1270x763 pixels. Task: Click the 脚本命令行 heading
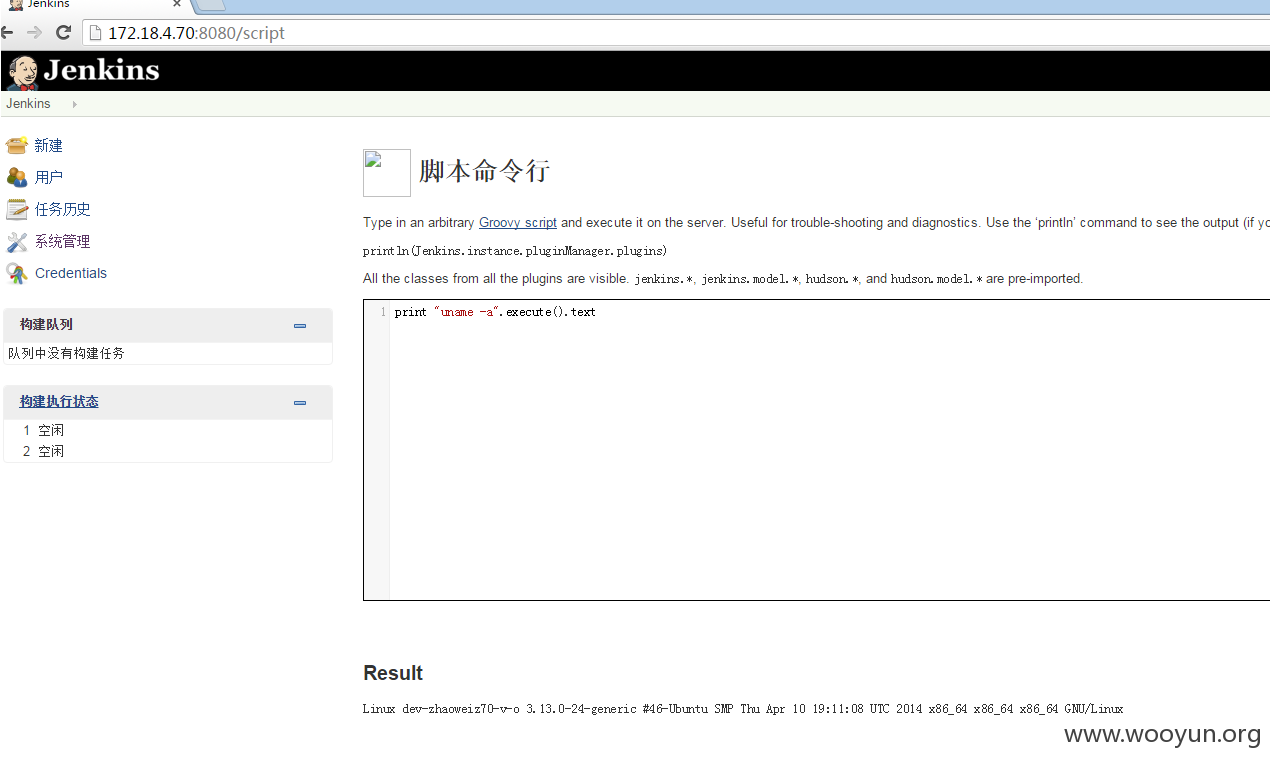click(x=484, y=171)
